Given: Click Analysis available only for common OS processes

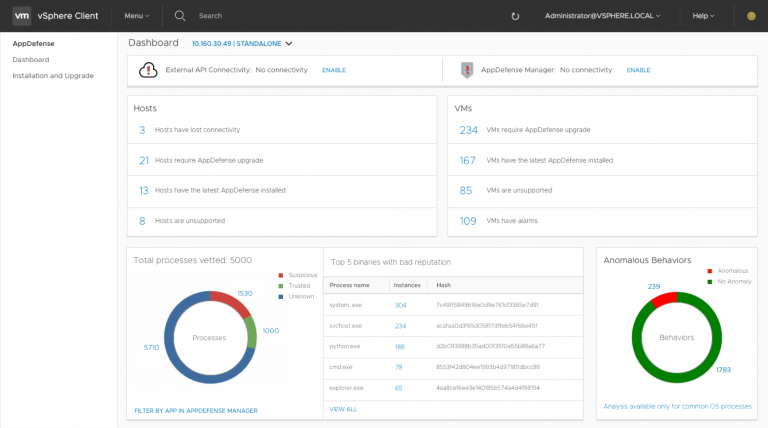Looking at the screenshot, I should [x=677, y=406].
